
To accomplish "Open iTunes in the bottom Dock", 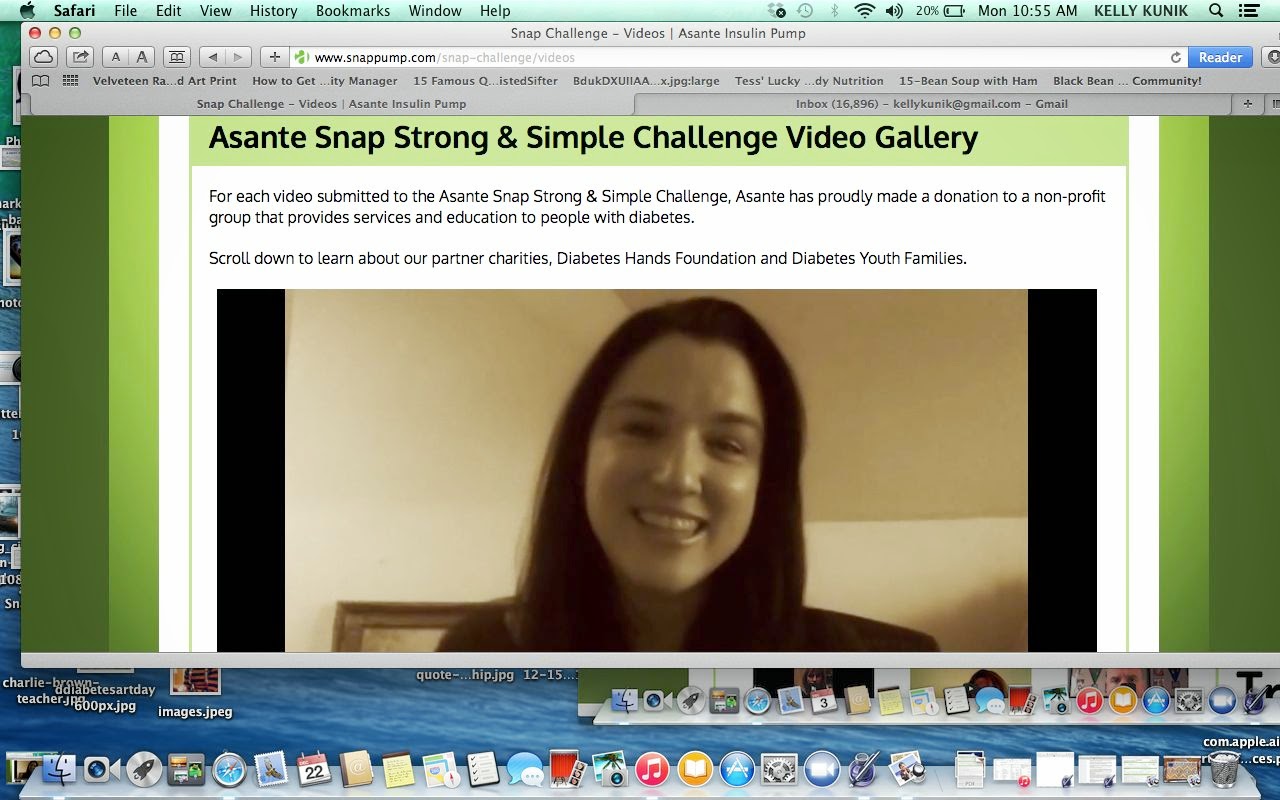I will (651, 769).
